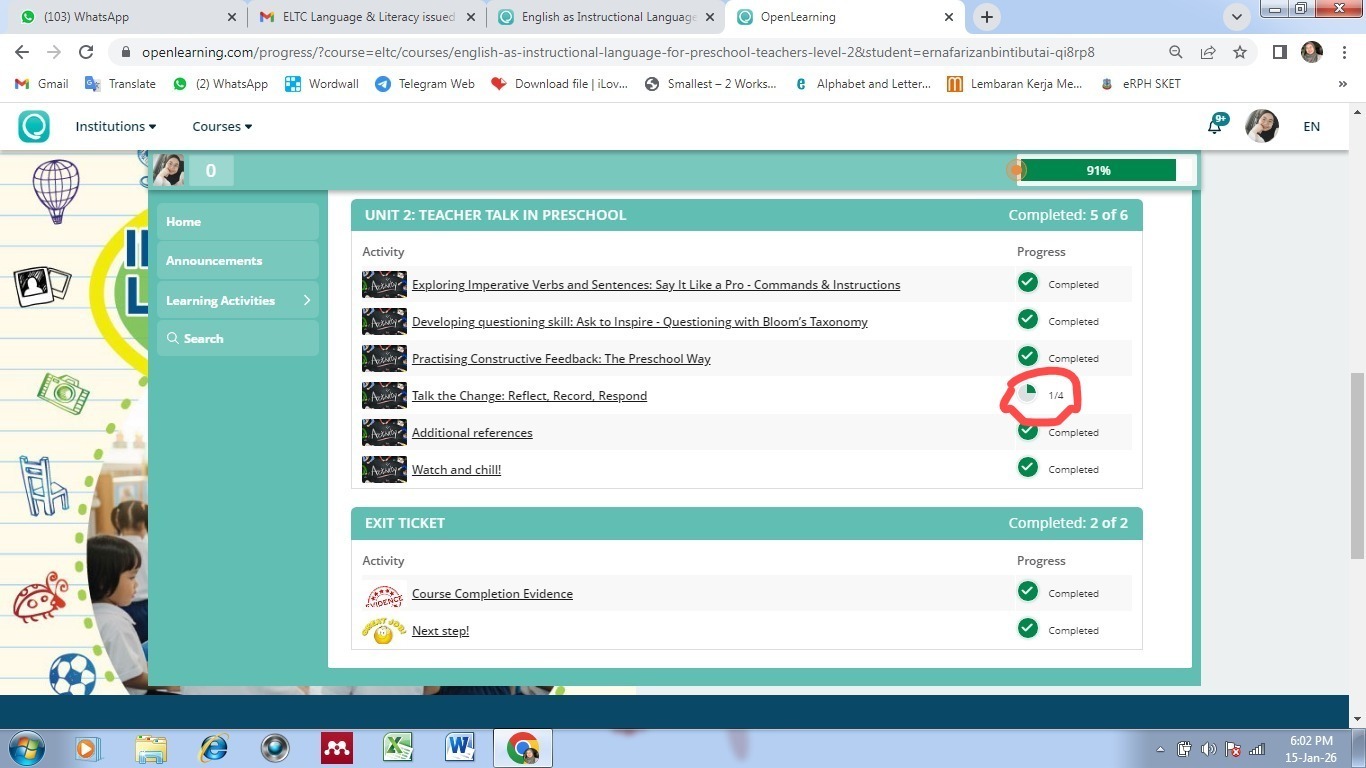Switch to English as Instructional Language tab

click(607, 17)
